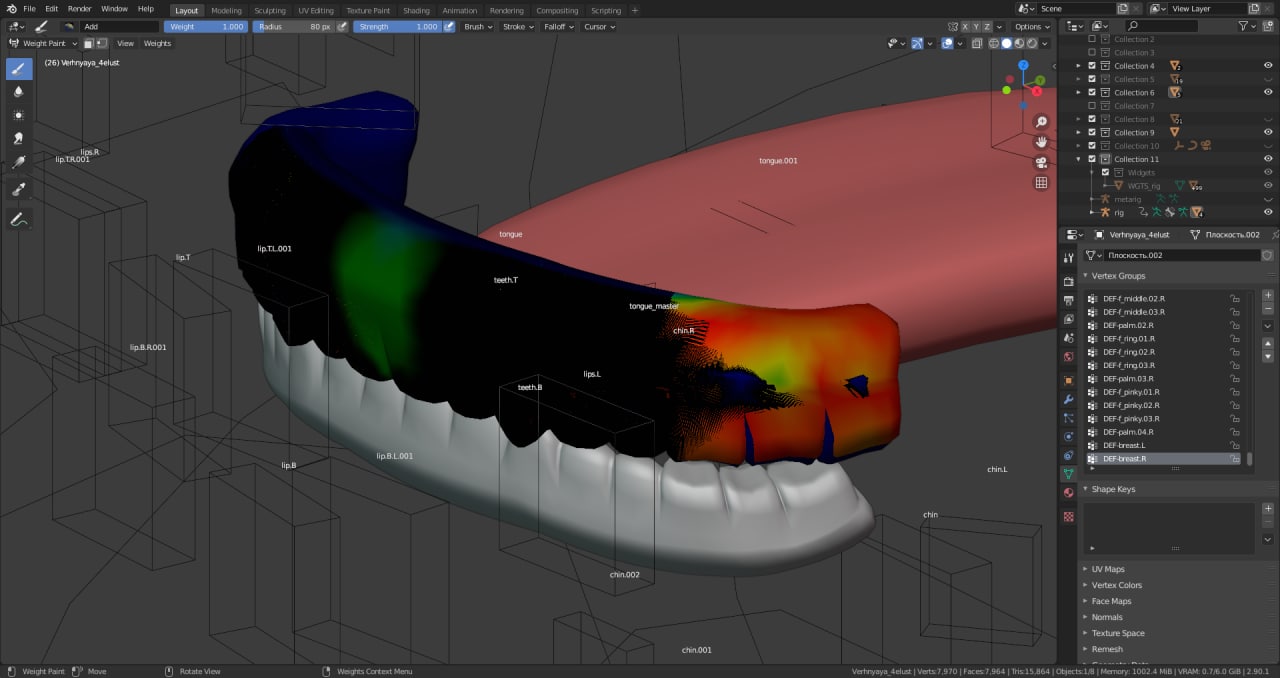Hide Collection 6 with its eye icon
This screenshot has width=1280, height=678.
(x=1268, y=92)
